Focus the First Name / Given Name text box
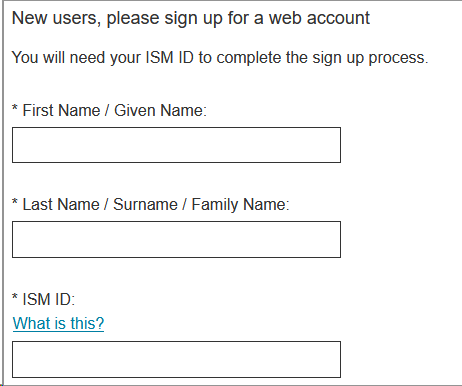 pyautogui.click(x=176, y=145)
